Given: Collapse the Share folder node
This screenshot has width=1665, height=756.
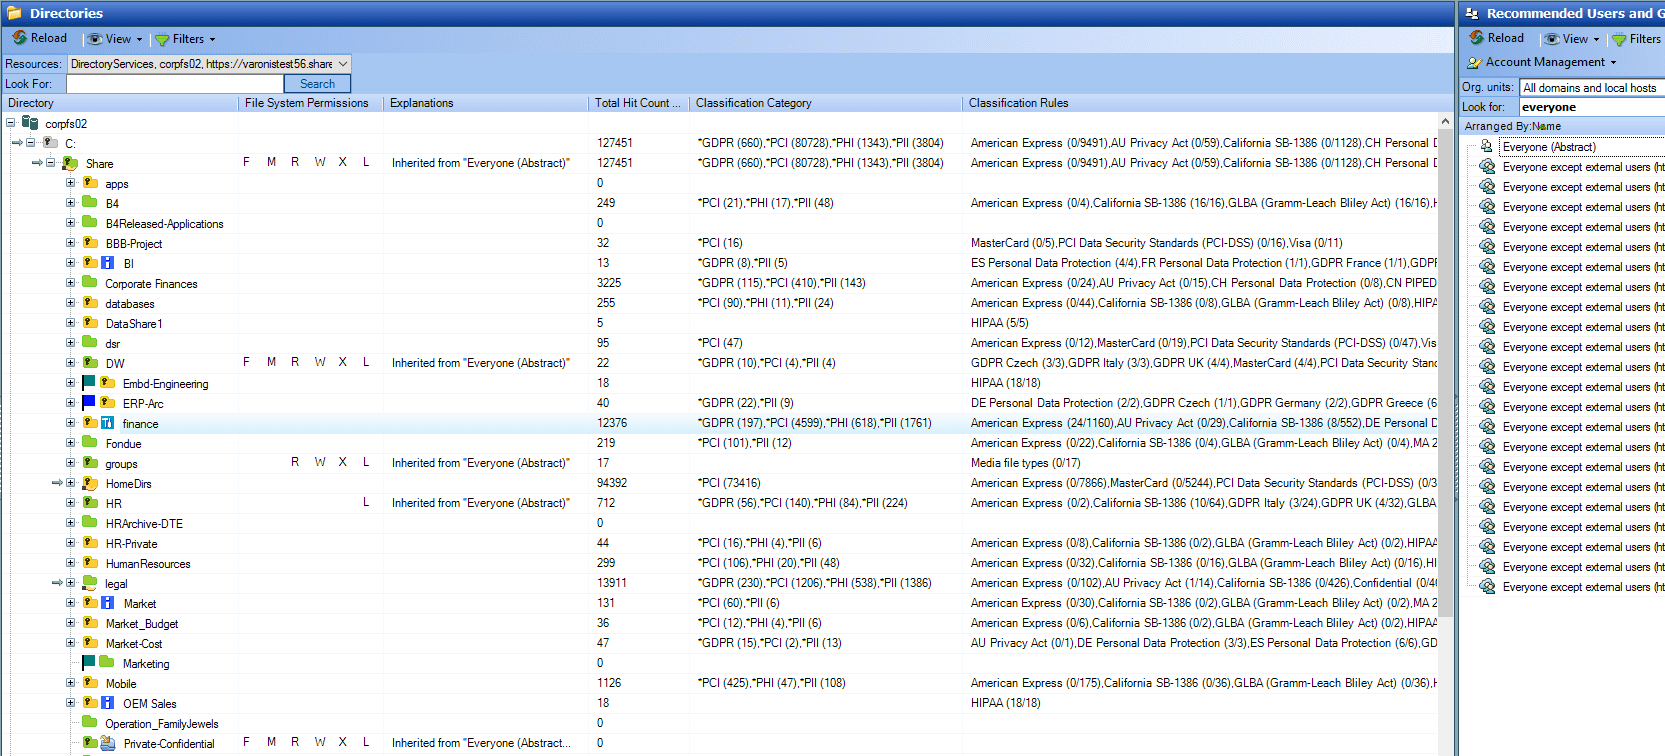Looking at the screenshot, I should point(50,163).
